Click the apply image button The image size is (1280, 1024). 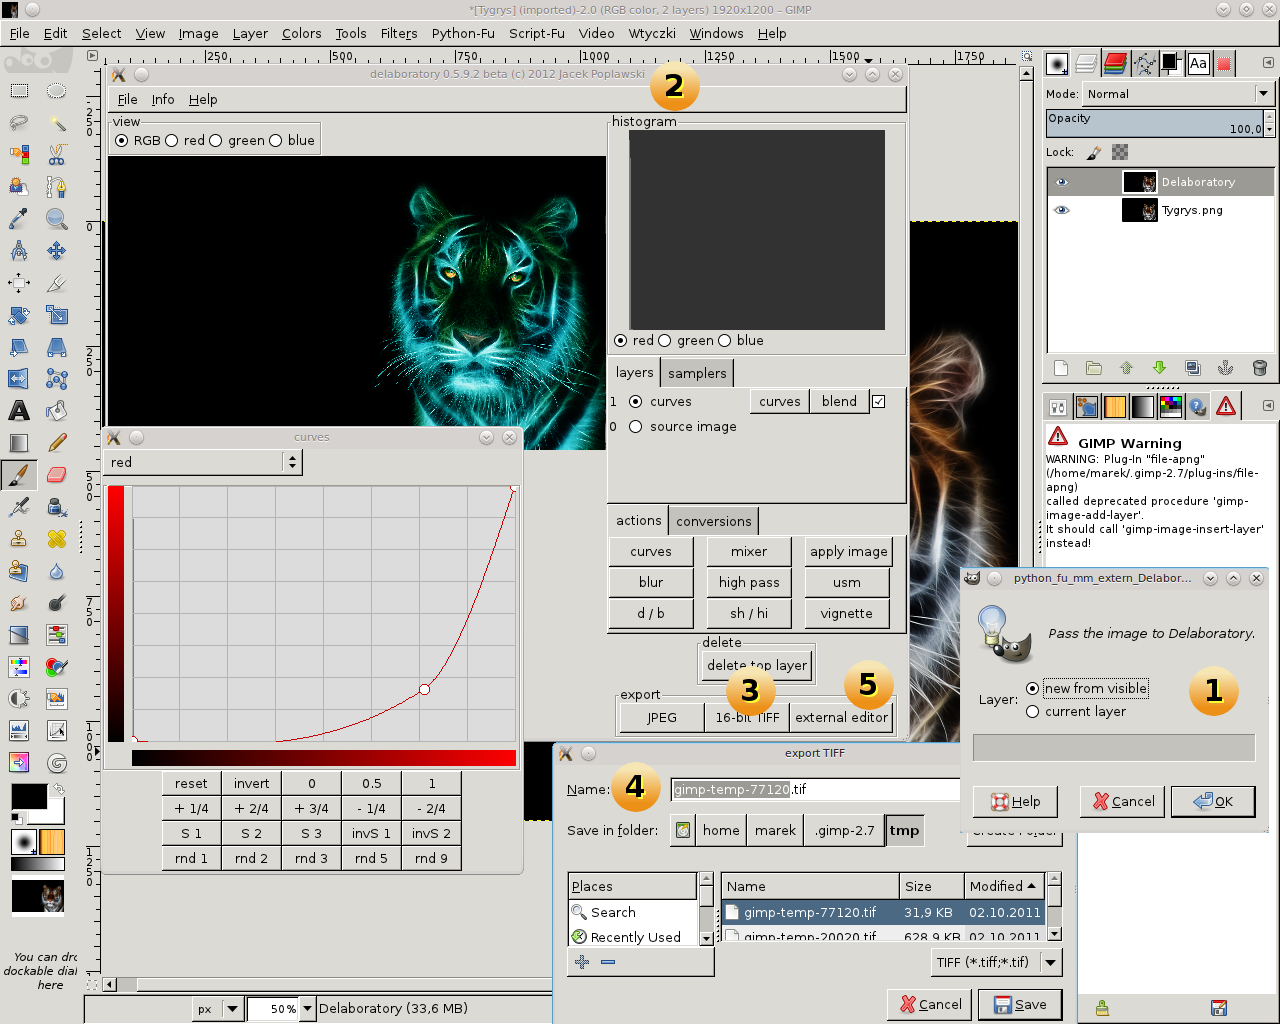point(849,552)
